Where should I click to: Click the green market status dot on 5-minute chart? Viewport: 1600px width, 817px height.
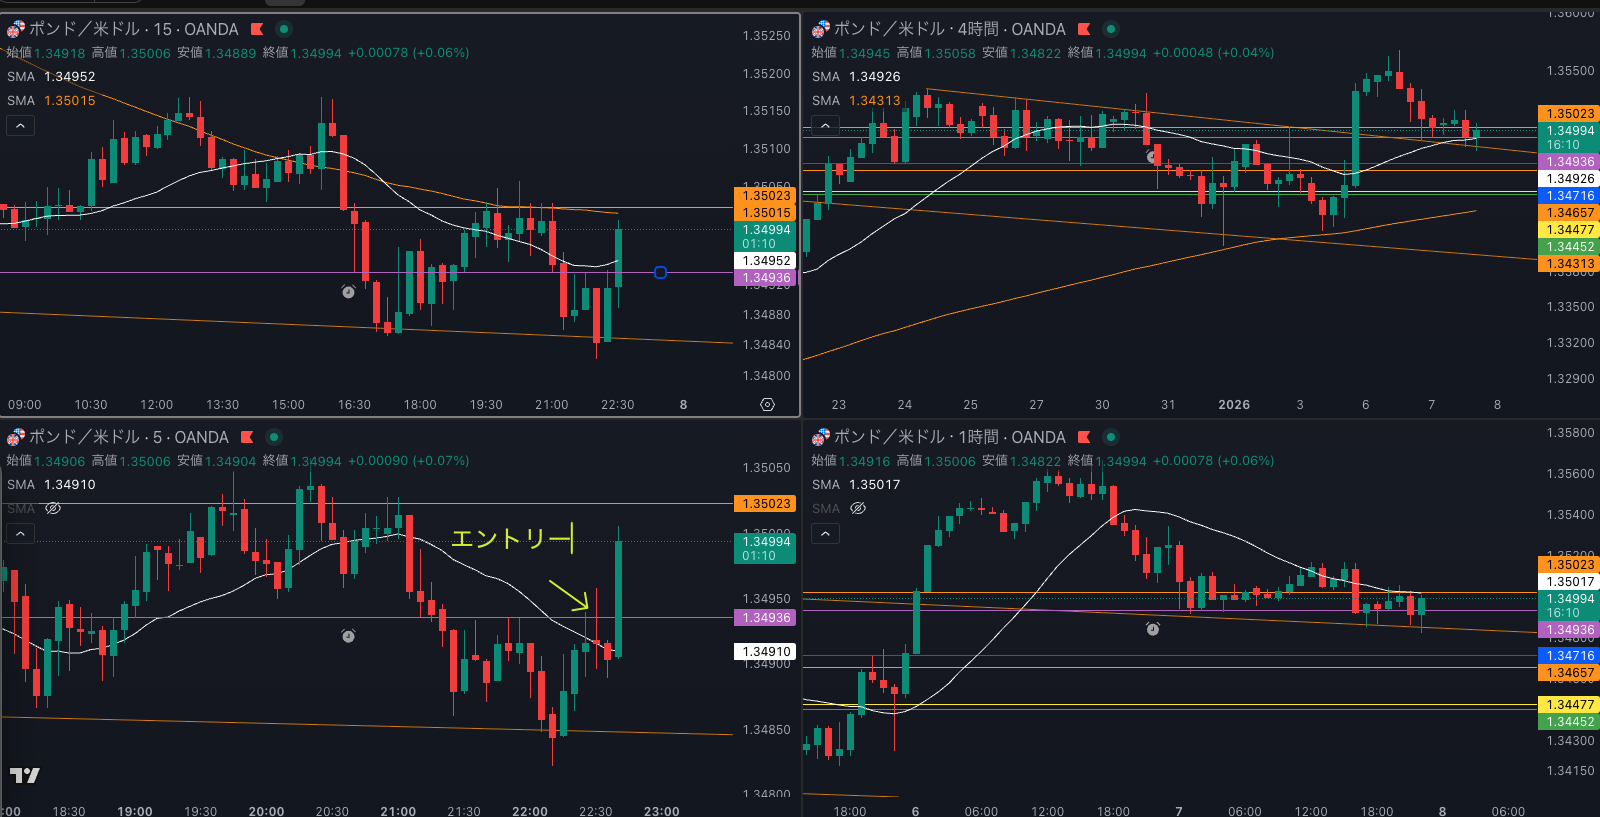(273, 438)
